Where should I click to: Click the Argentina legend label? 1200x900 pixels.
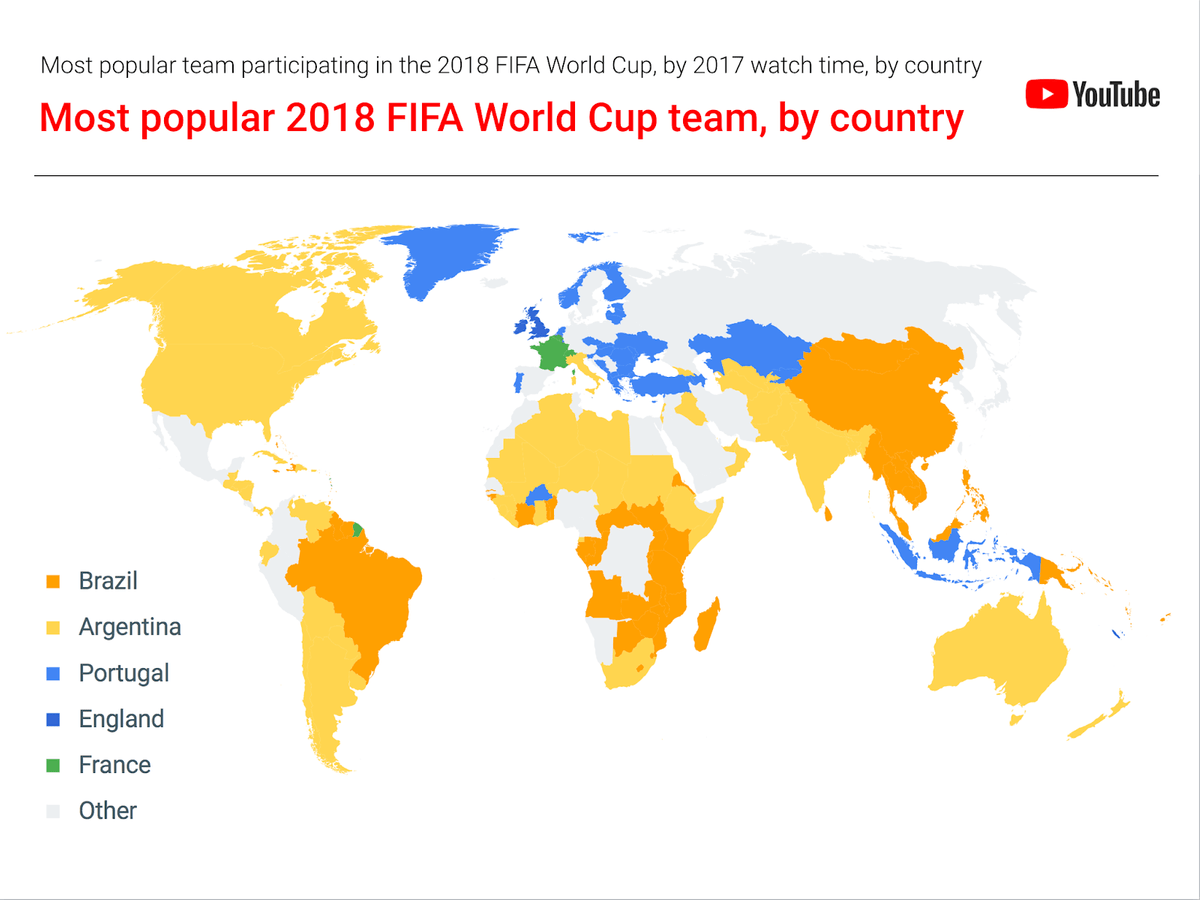[x=130, y=627]
